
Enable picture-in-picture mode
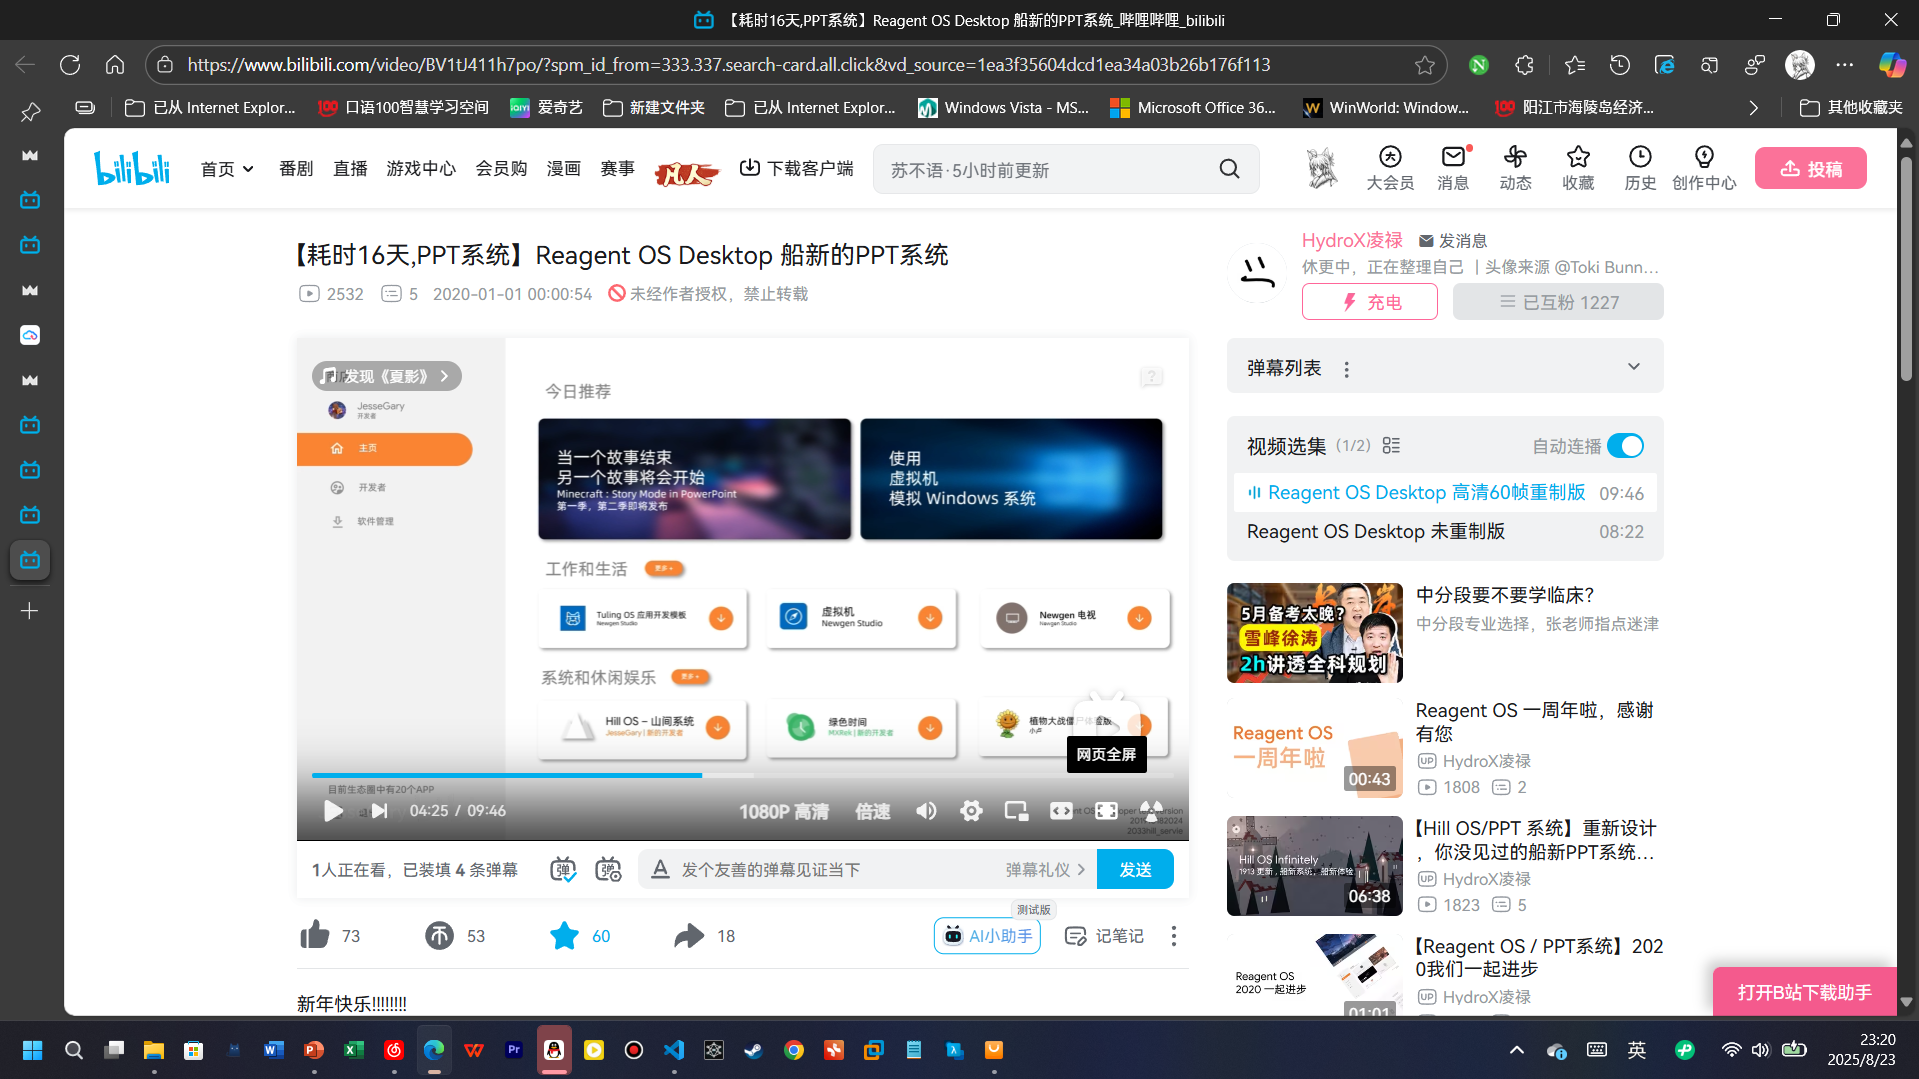coord(1016,811)
